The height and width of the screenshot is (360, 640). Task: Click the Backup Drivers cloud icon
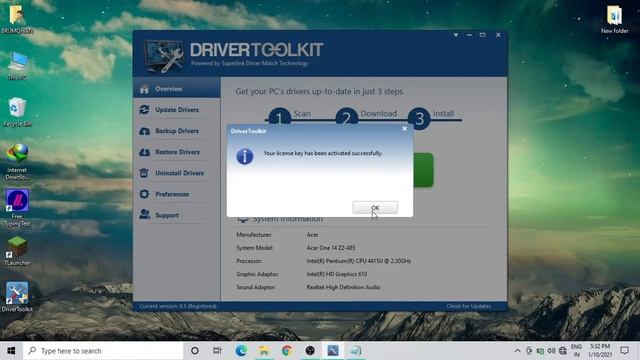[144, 131]
